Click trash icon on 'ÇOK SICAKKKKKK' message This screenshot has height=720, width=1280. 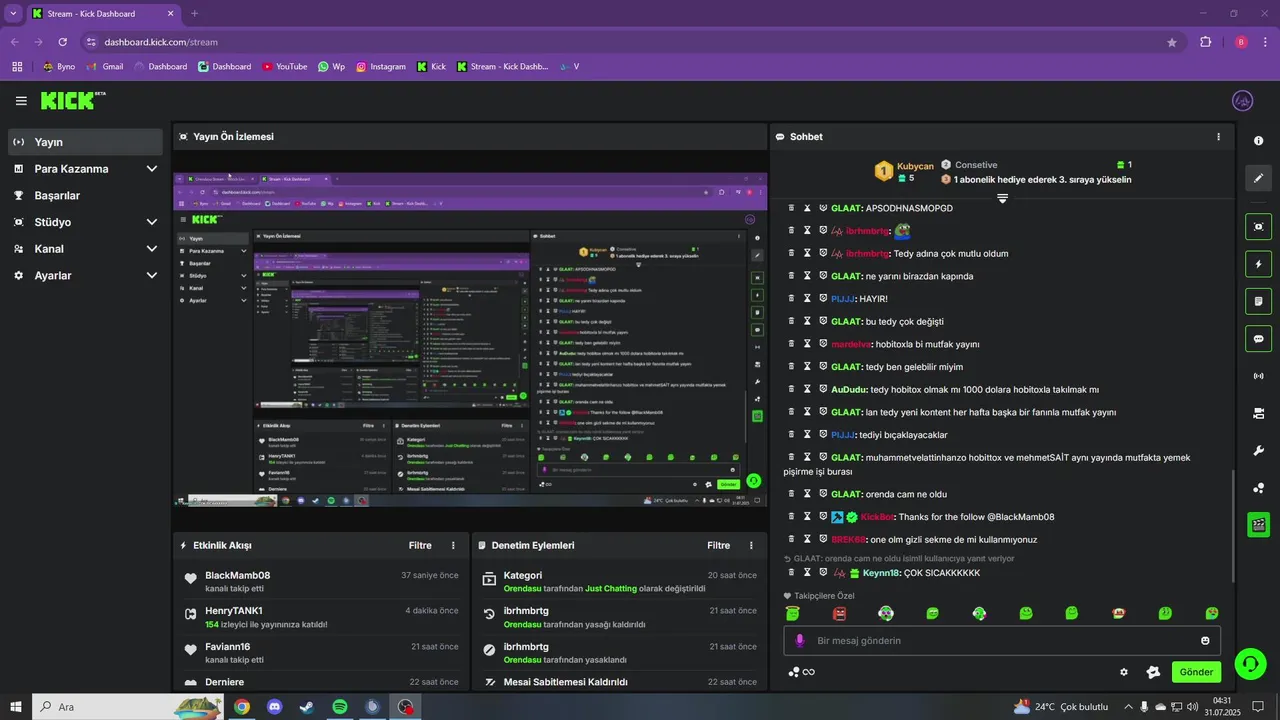click(791, 573)
